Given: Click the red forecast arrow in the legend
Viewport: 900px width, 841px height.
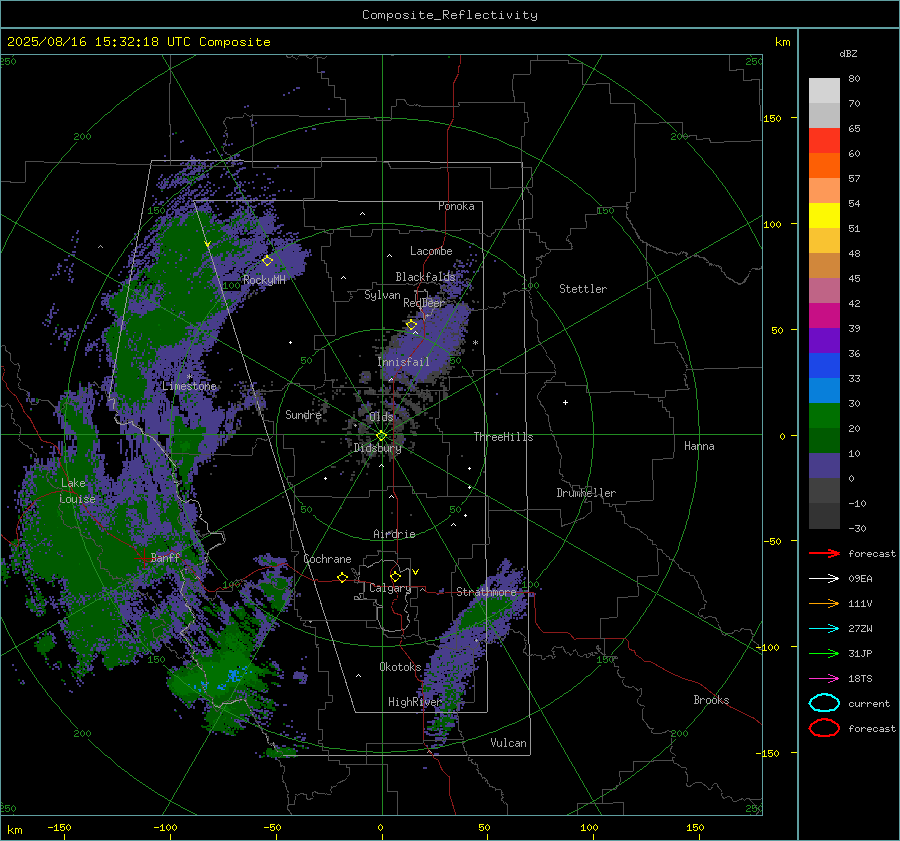Looking at the screenshot, I should 824,553.
